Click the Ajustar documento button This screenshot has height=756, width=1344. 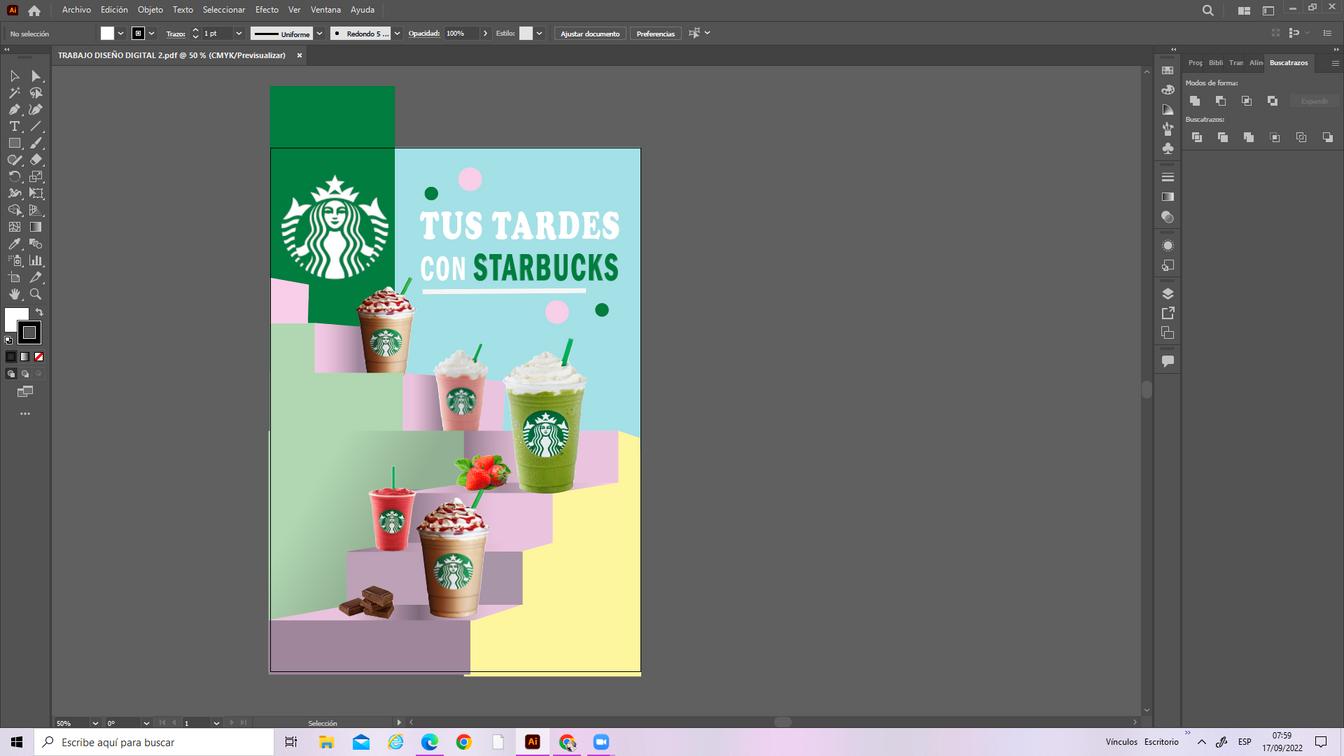(590, 34)
